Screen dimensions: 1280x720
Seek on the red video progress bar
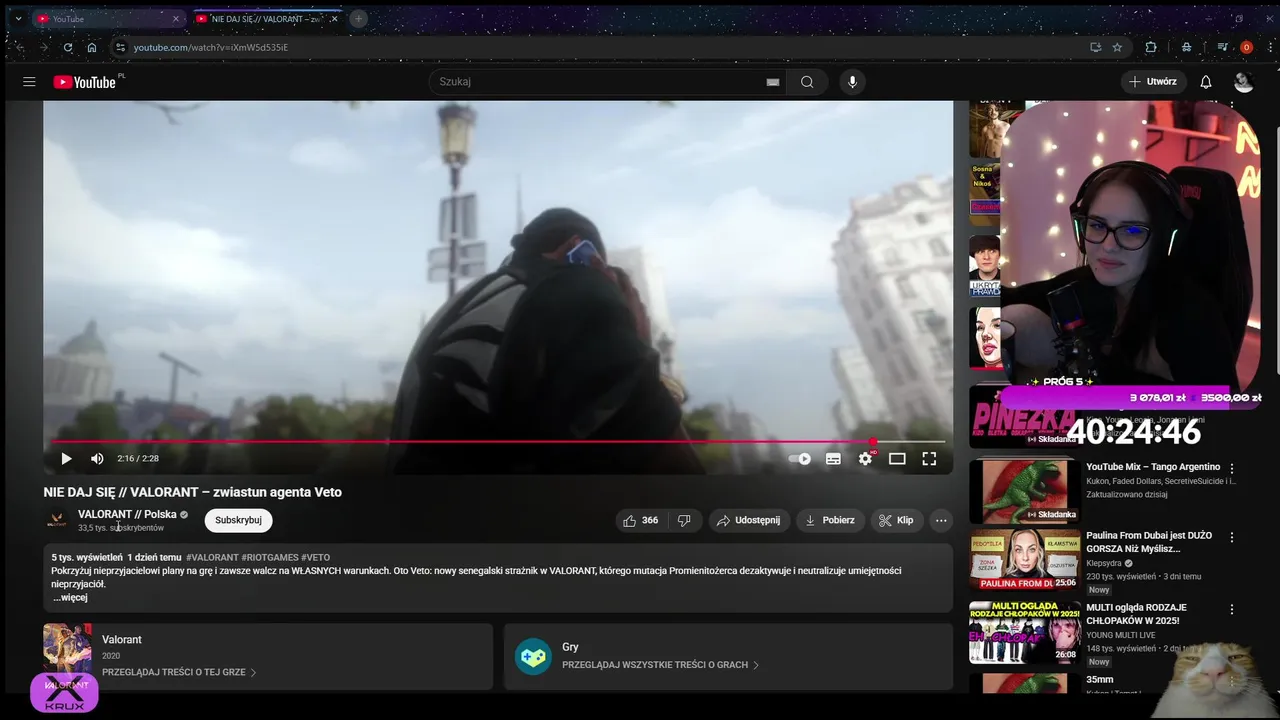point(498,441)
